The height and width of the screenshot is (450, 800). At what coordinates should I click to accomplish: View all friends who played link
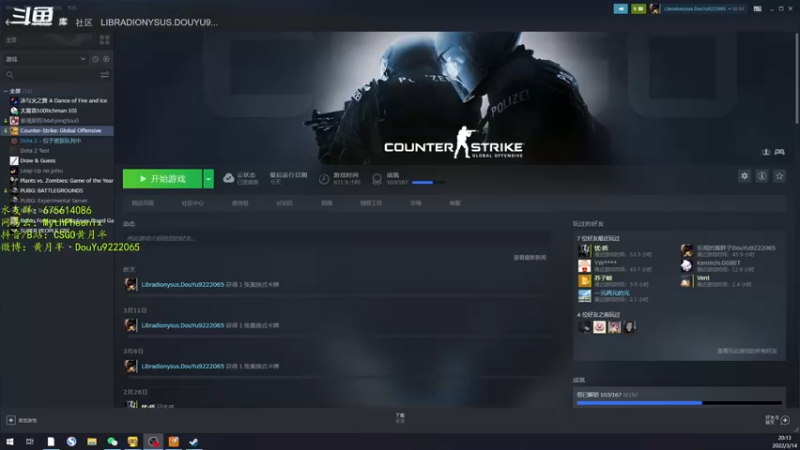(x=747, y=351)
